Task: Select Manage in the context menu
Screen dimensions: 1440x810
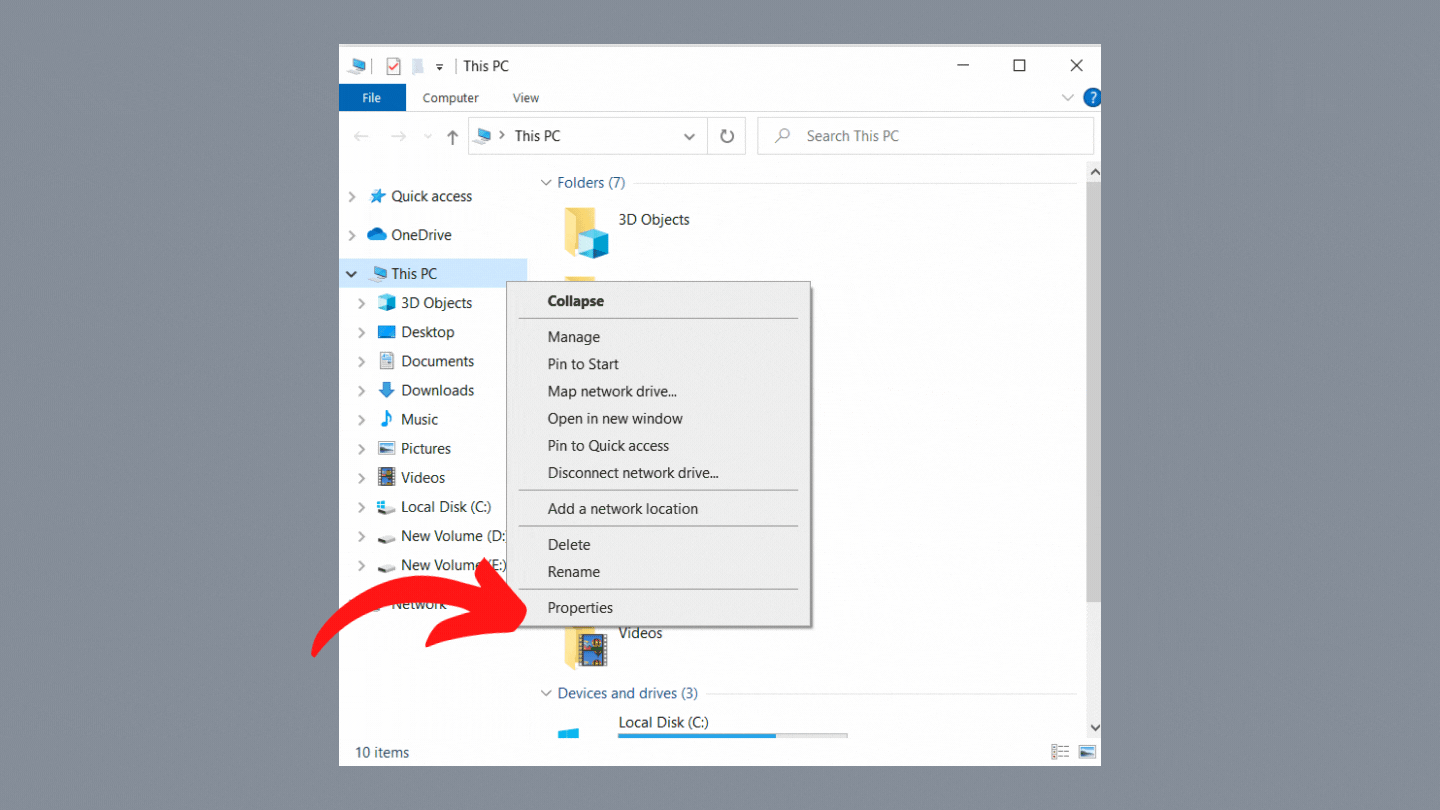Action: click(x=574, y=337)
